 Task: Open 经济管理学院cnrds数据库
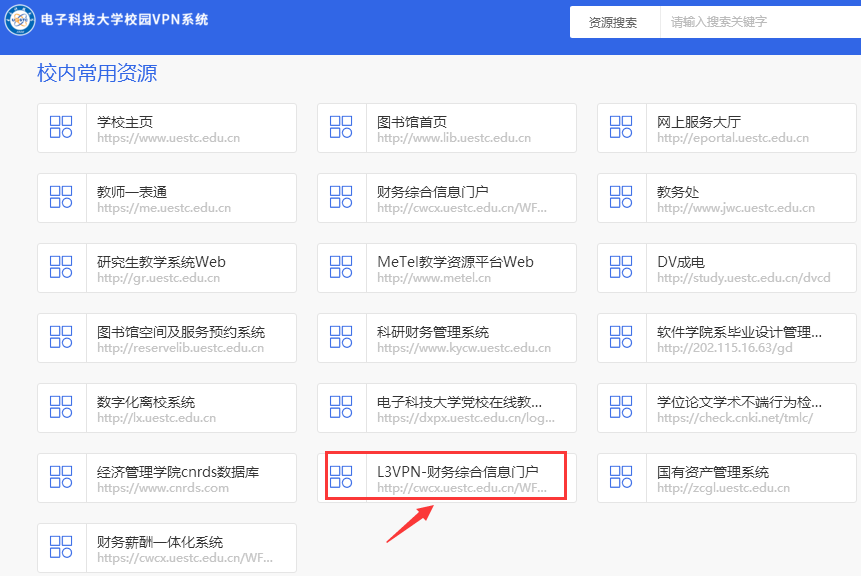pyautogui.click(x=166, y=476)
